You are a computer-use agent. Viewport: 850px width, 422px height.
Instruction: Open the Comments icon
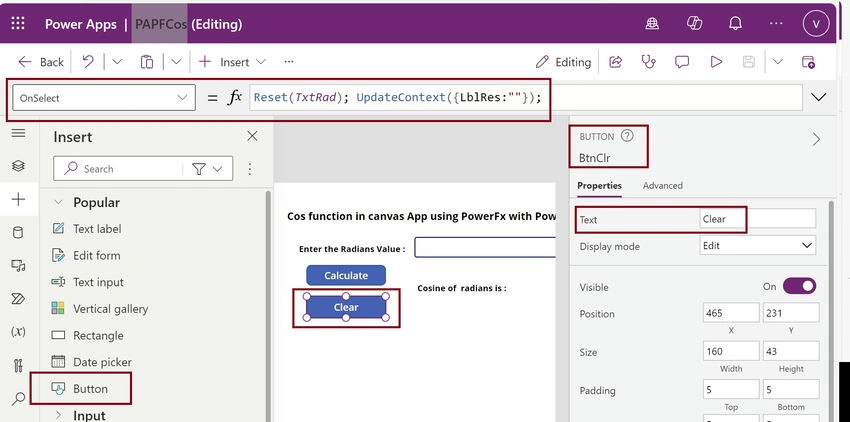point(682,62)
